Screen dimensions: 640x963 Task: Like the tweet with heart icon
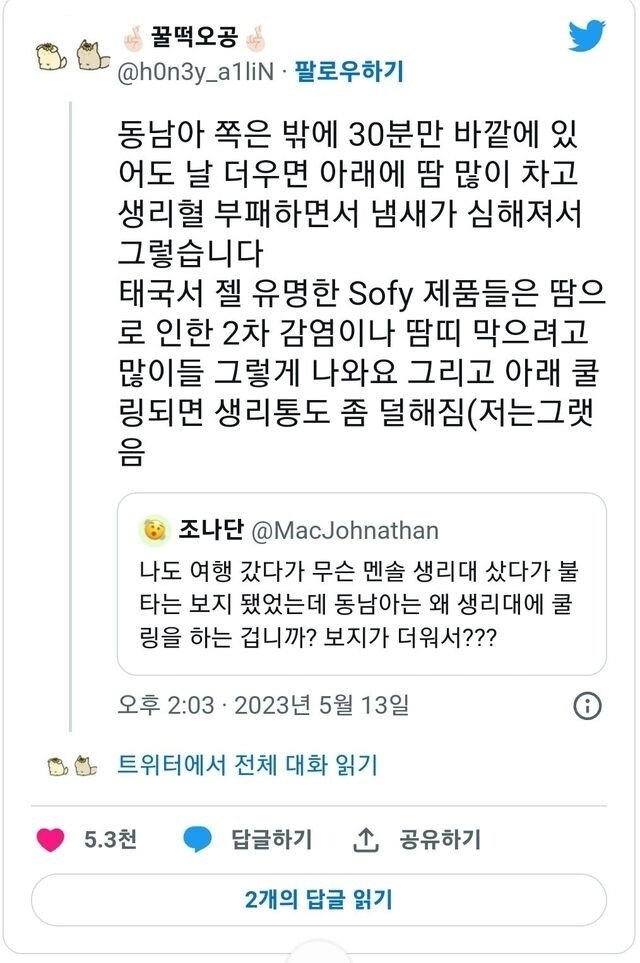[50, 840]
